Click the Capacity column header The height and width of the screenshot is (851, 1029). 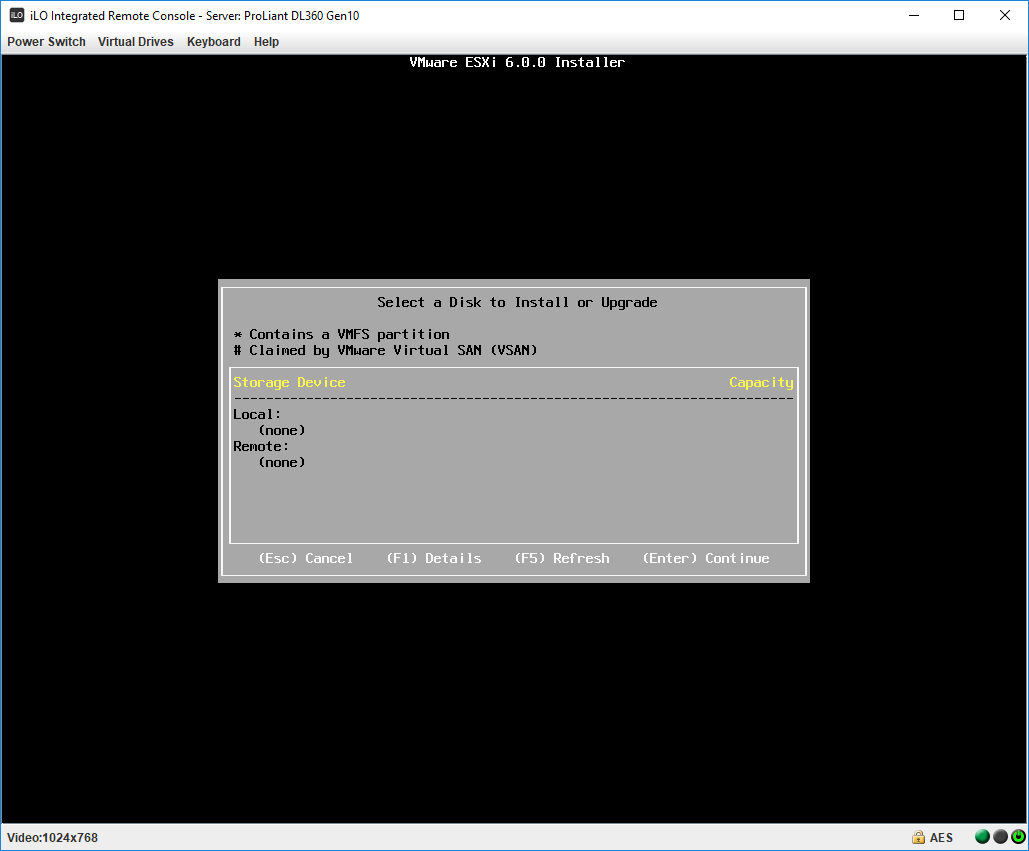click(761, 382)
